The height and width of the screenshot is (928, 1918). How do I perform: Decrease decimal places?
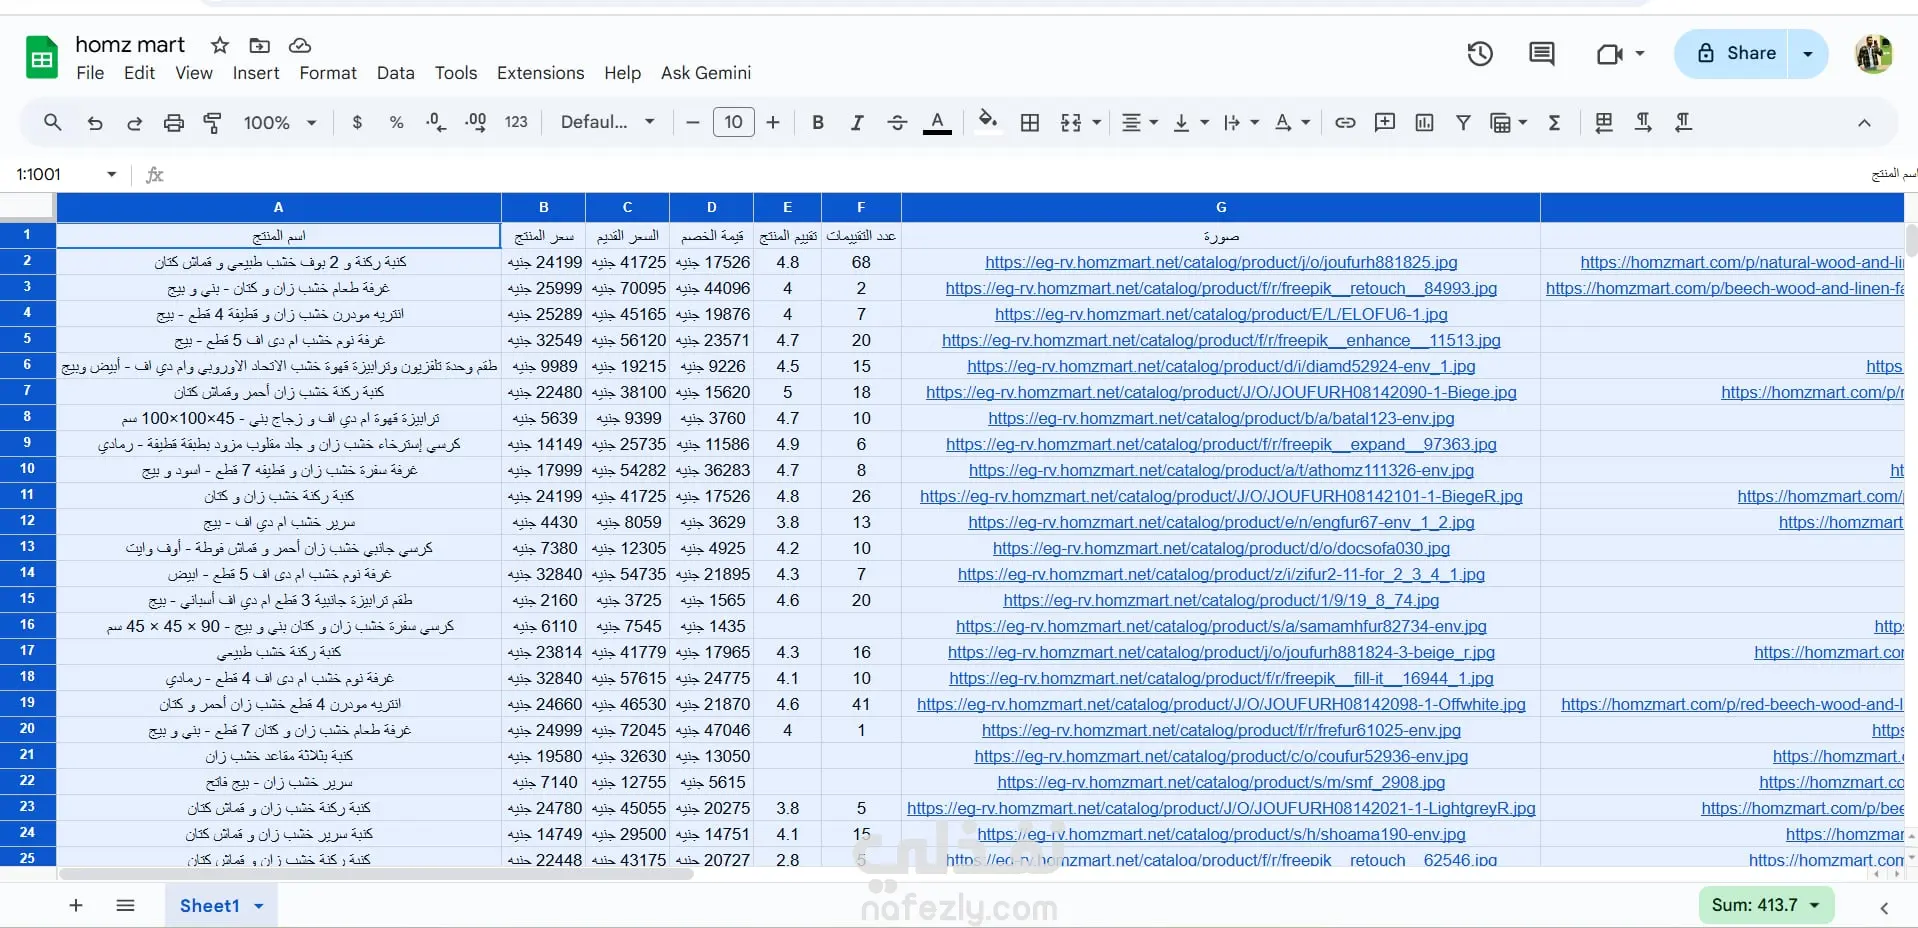[436, 122]
